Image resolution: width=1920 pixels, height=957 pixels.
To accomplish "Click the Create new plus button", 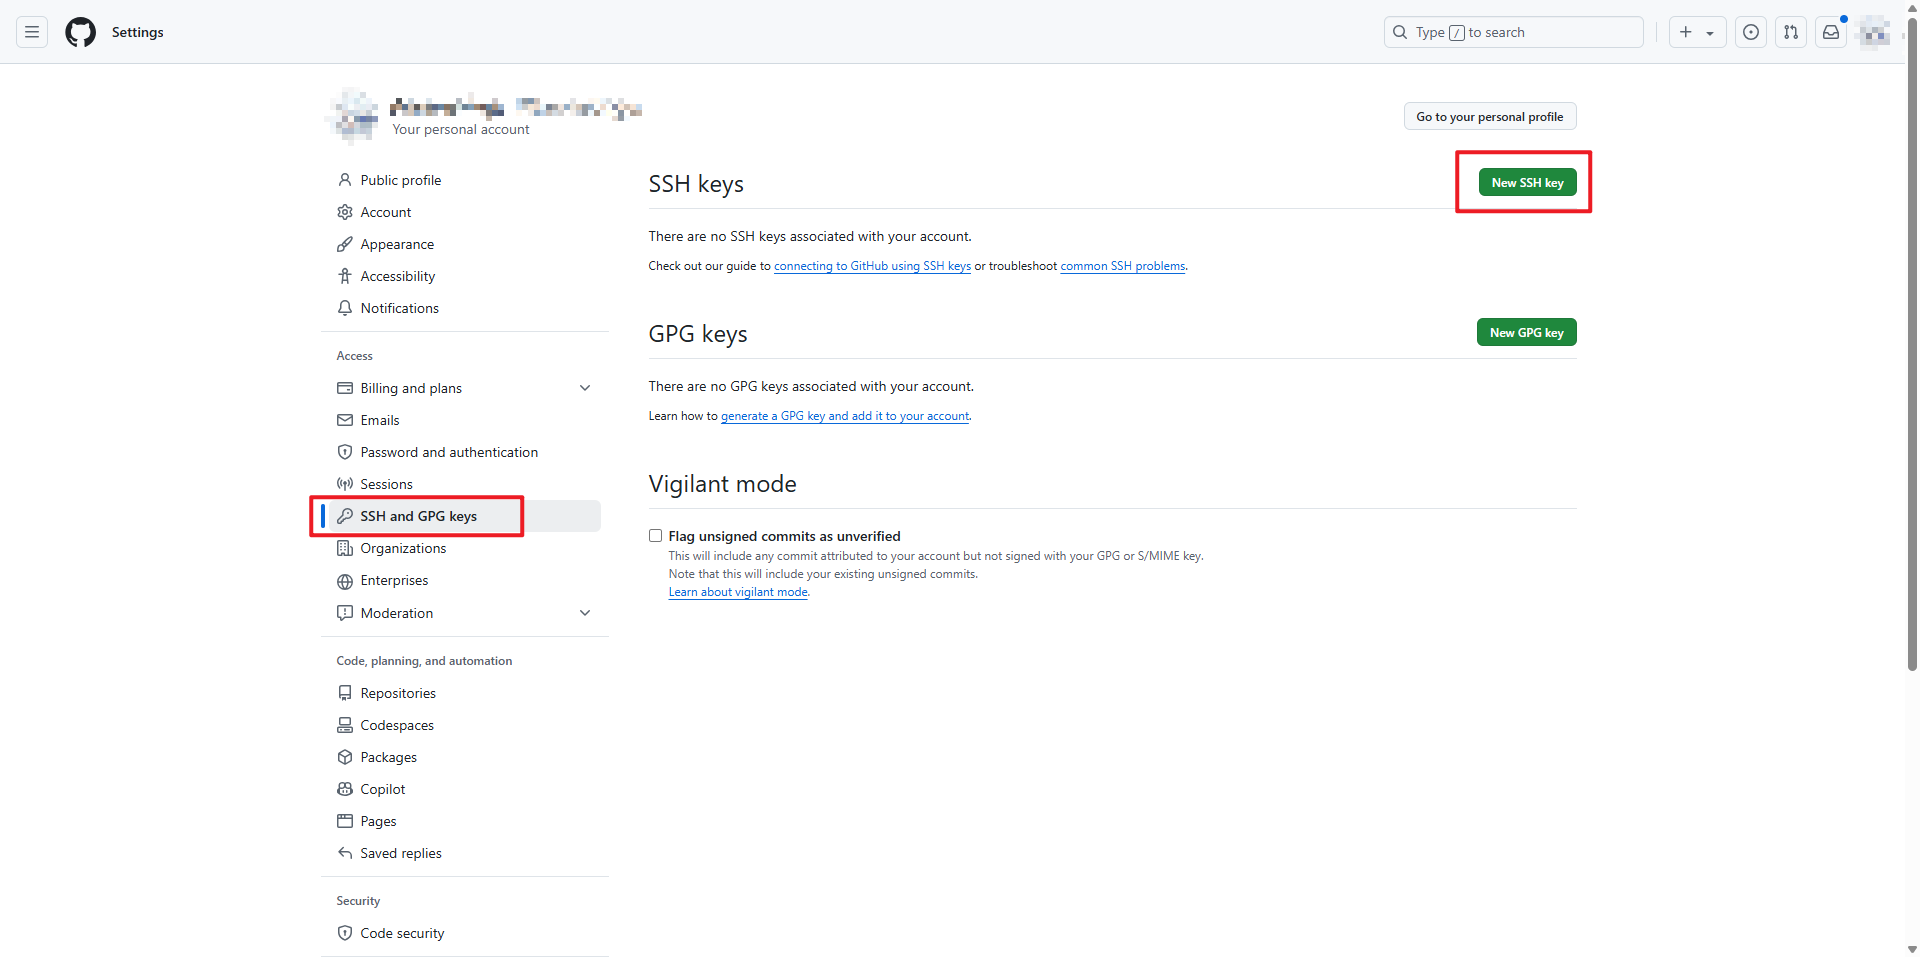I will tap(1697, 32).
